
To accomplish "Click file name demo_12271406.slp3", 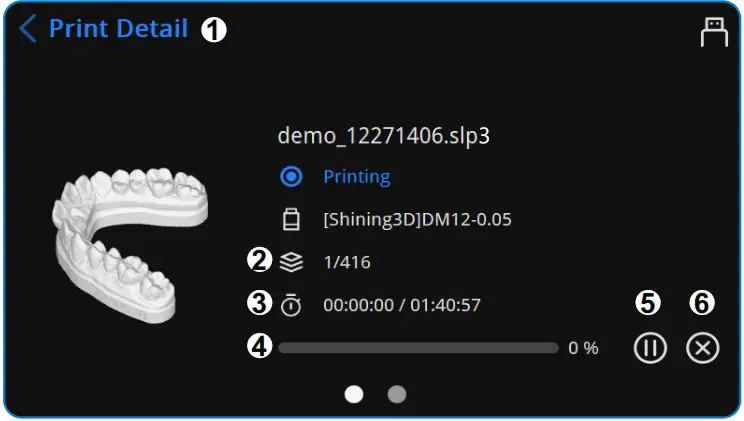I will pyautogui.click(x=383, y=136).
